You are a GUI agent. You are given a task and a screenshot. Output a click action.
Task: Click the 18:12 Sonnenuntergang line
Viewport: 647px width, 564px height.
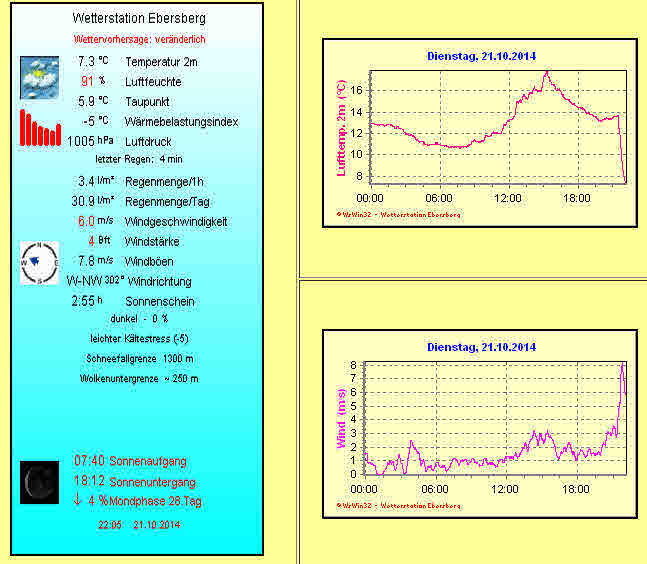[x=132, y=481]
